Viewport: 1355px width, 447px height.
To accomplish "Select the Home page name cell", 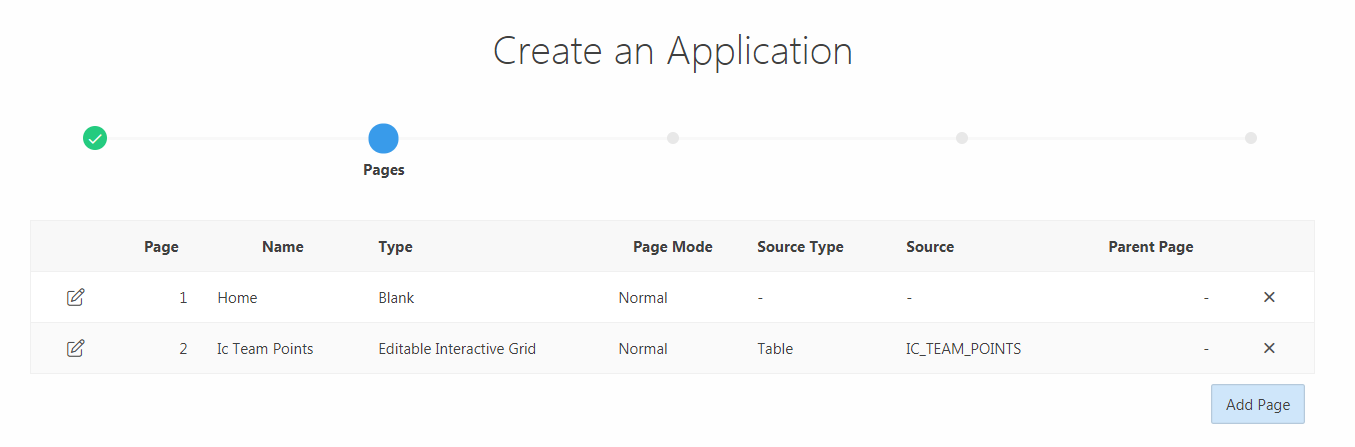I will click(x=237, y=297).
